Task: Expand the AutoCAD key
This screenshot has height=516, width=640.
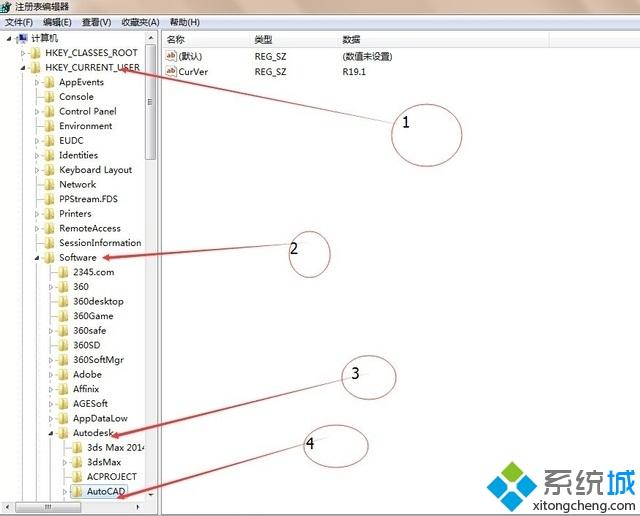Action: [x=64, y=492]
